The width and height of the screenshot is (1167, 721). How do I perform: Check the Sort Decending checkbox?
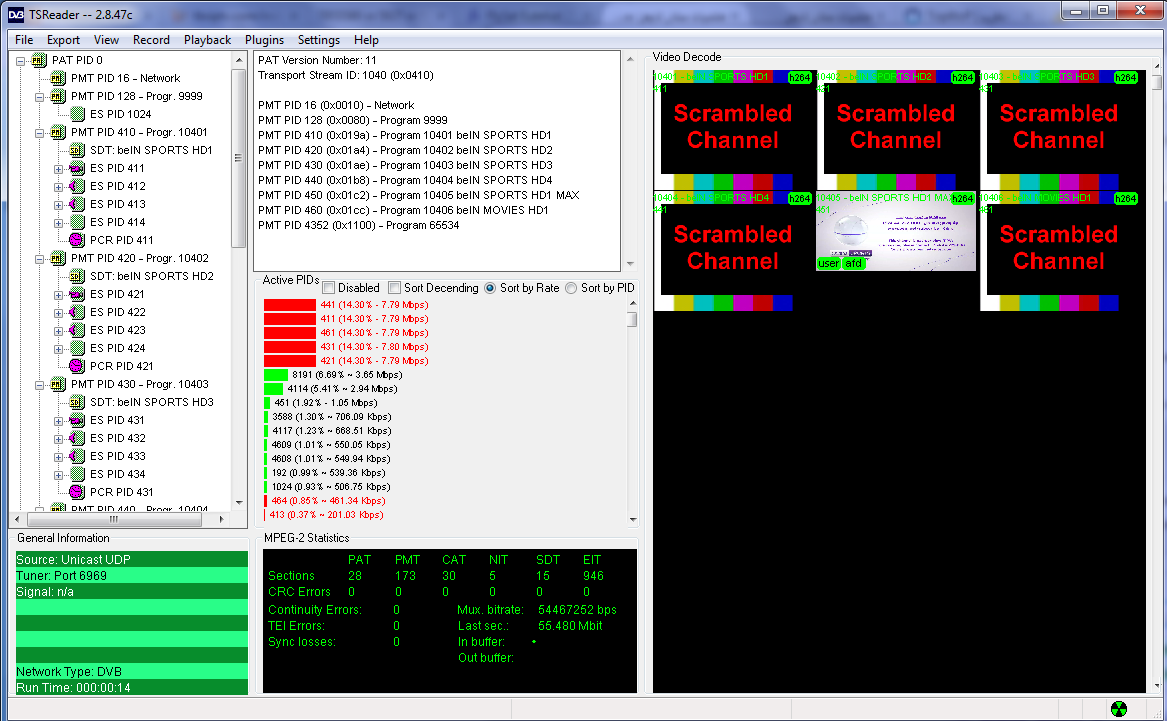pyautogui.click(x=395, y=288)
